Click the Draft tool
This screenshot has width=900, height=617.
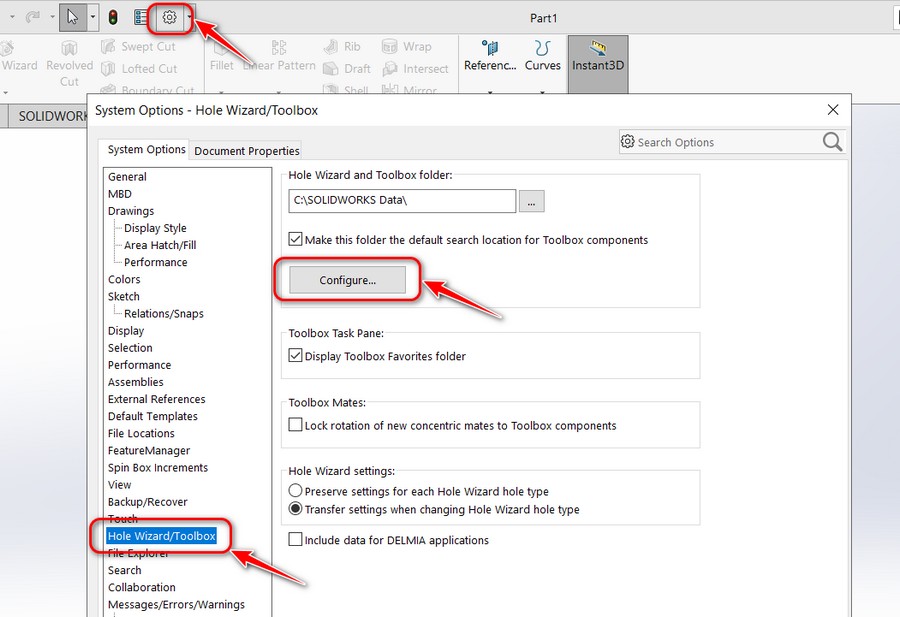point(347,69)
